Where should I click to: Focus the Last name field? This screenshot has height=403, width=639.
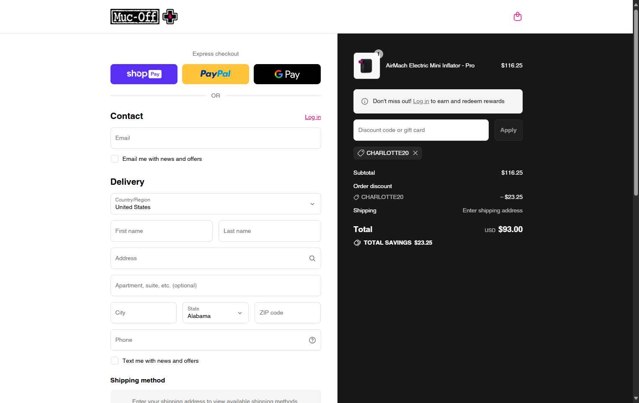(270, 231)
